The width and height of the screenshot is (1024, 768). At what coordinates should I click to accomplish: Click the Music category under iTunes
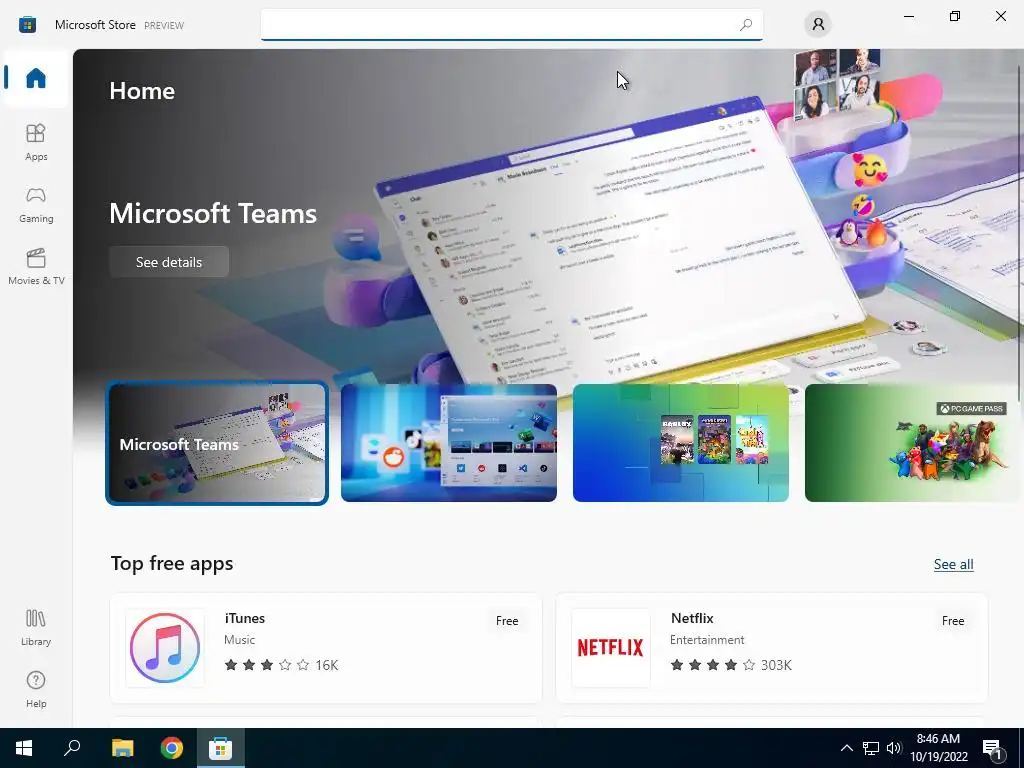240,640
